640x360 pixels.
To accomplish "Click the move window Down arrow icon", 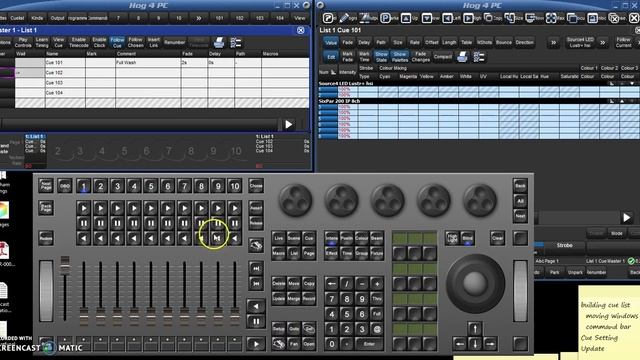I will [427, 18].
